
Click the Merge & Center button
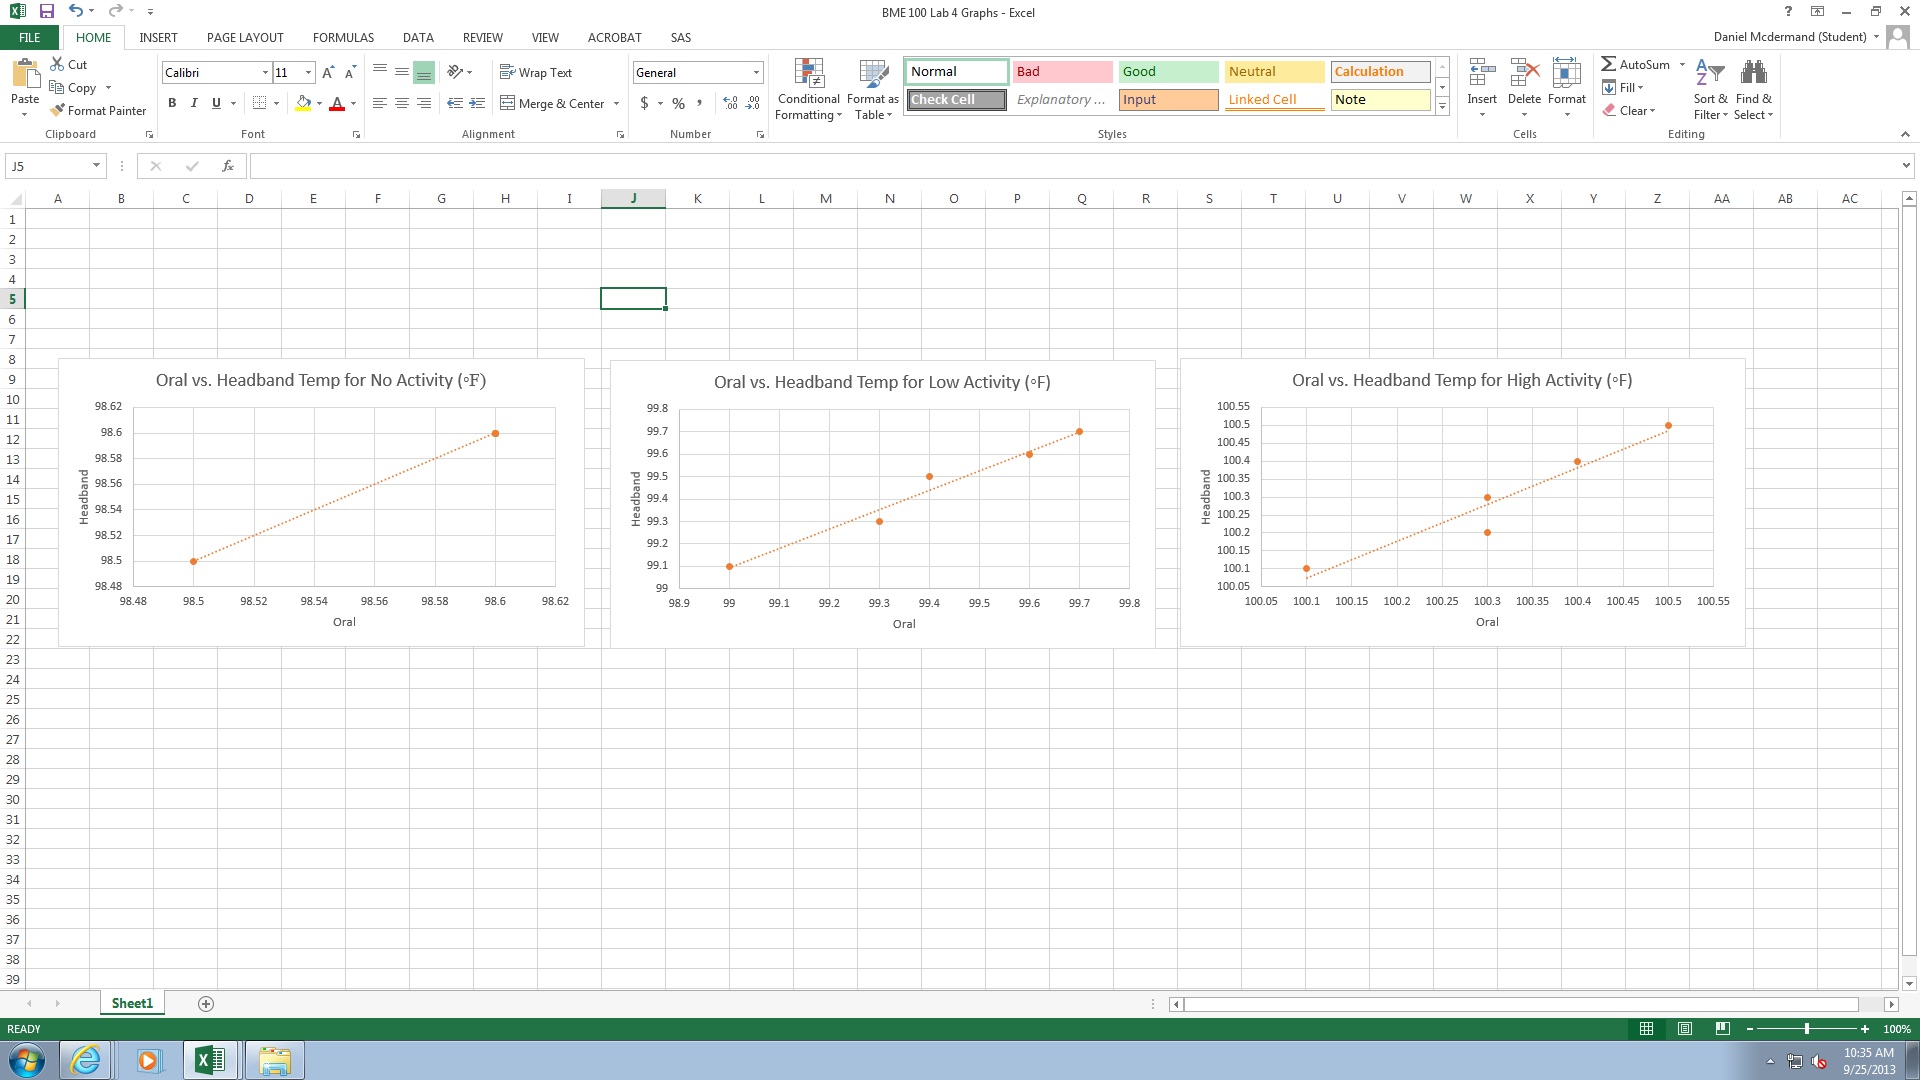tap(552, 103)
